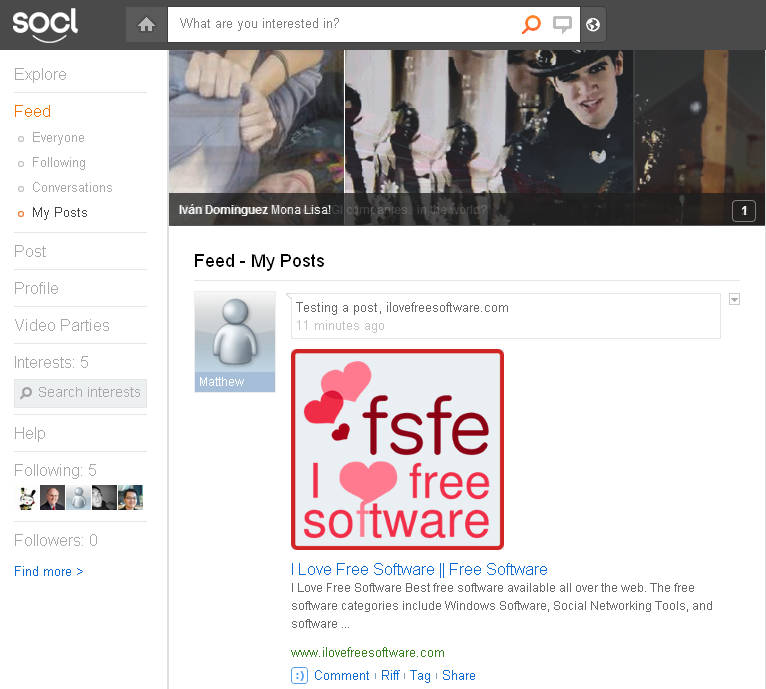Open 'I Love Free Software || Free Software' link
The image size is (766, 689).
(x=419, y=570)
